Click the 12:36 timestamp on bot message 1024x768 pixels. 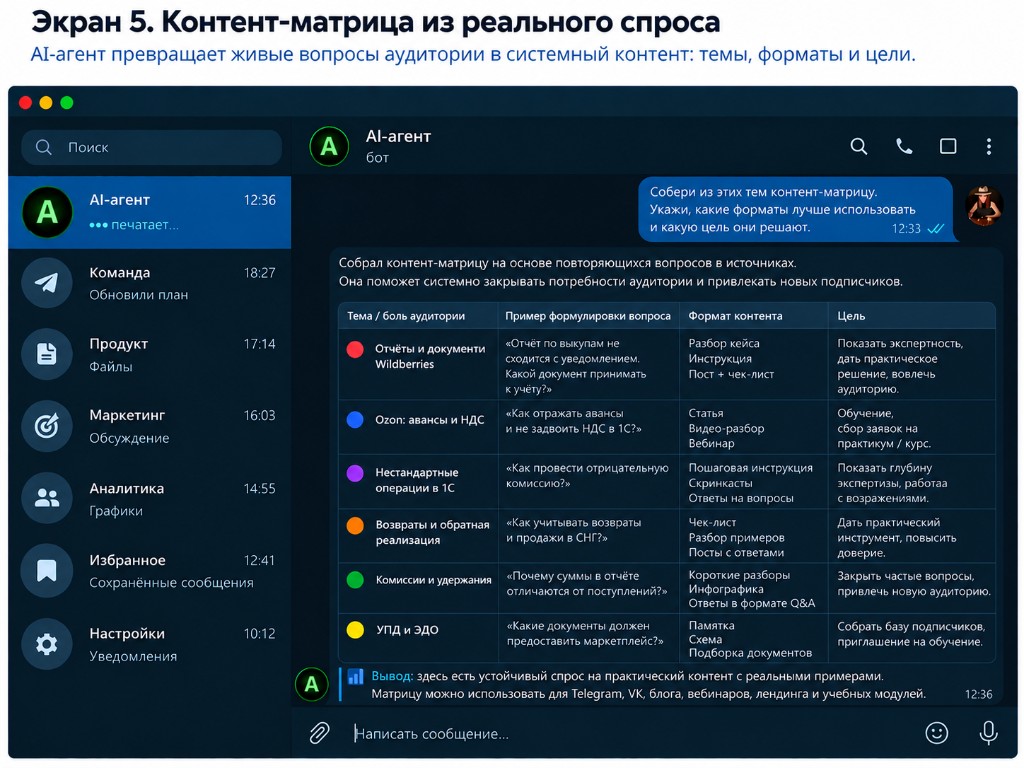tap(978, 694)
